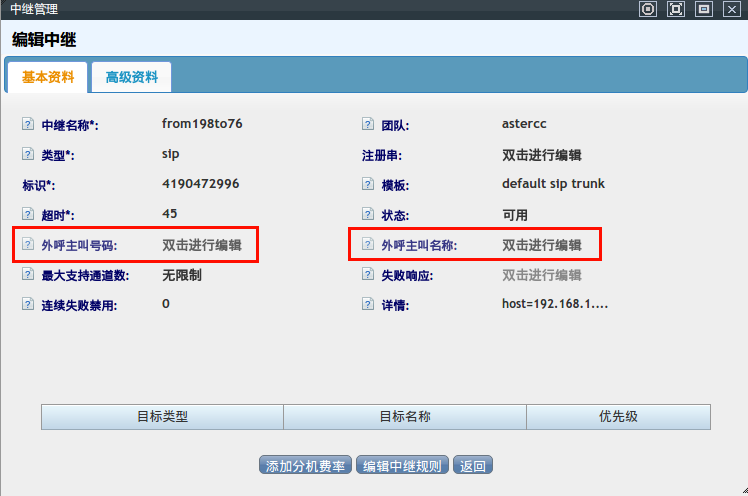
Task: Open help icon beside 失败响应
Action: point(368,275)
